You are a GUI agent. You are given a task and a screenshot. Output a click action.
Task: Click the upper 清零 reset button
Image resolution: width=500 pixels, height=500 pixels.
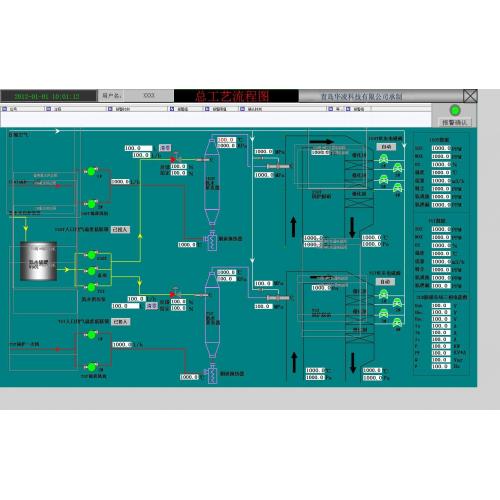coord(165,148)
